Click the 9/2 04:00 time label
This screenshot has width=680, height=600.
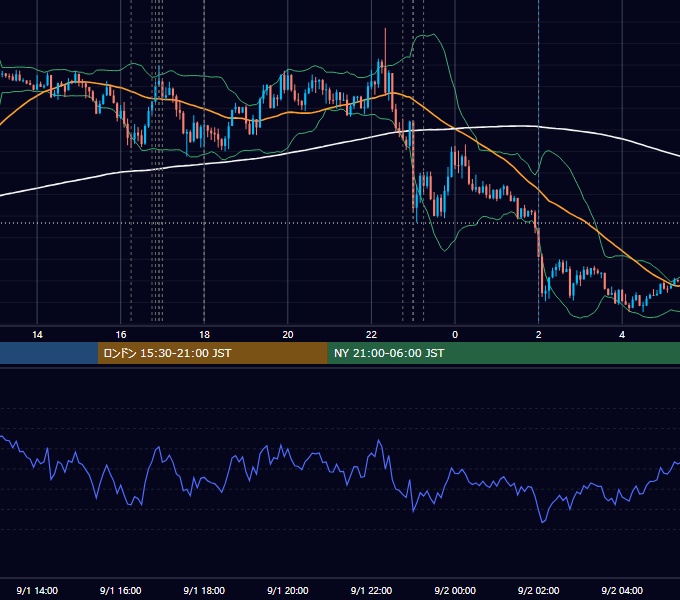click(622, 590)
